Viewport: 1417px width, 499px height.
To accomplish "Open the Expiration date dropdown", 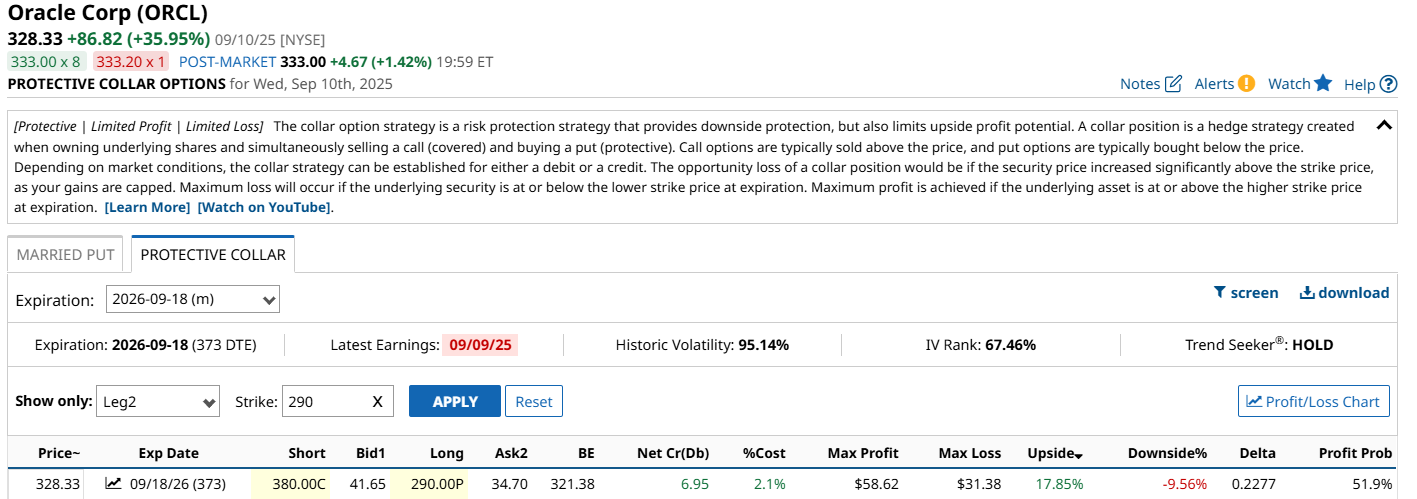I will click(193, 299).
